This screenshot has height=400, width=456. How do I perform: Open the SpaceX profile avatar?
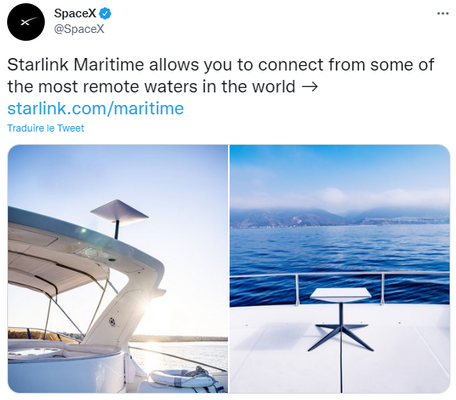(x=26, y=22)
